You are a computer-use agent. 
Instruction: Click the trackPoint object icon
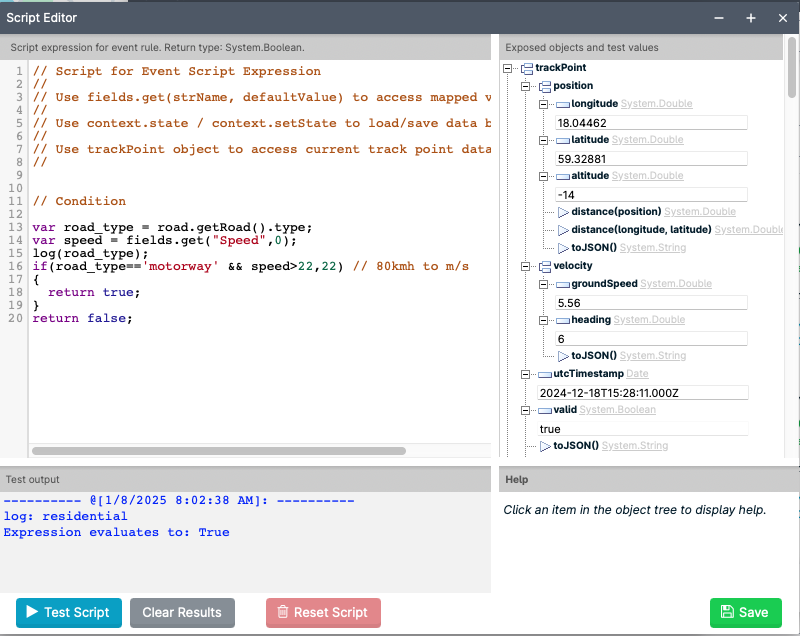tap(527, 68)
